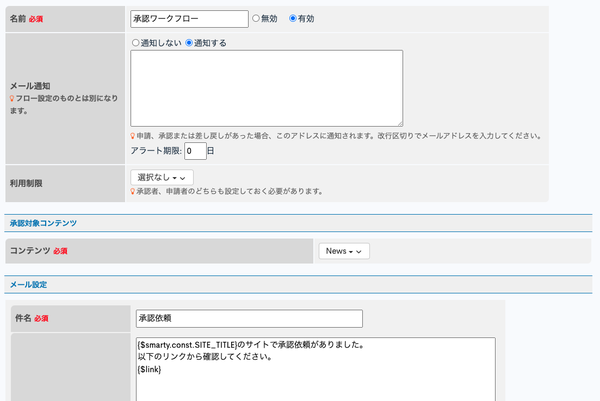Viewport: 600px width, 401px height.
Task: Click the hint bulb icon beside フロー設定のものとは別
Action: [12, 98]
